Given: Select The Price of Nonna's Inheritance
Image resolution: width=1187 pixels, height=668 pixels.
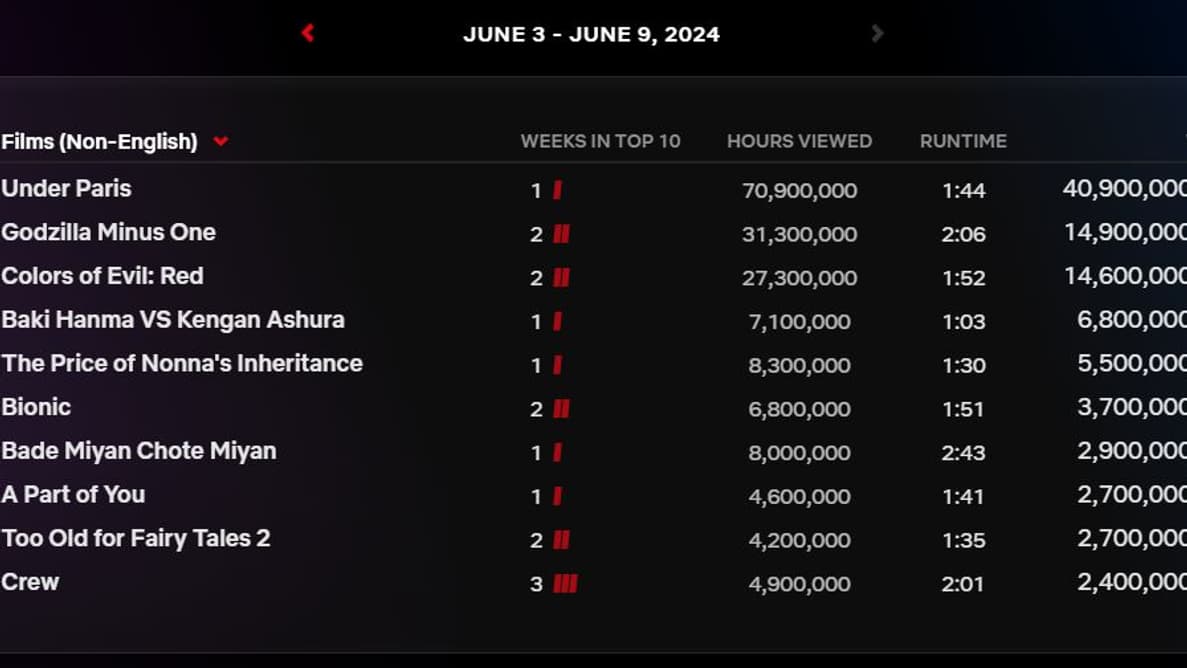Looking at the screenshot, I should coord(182,364).
